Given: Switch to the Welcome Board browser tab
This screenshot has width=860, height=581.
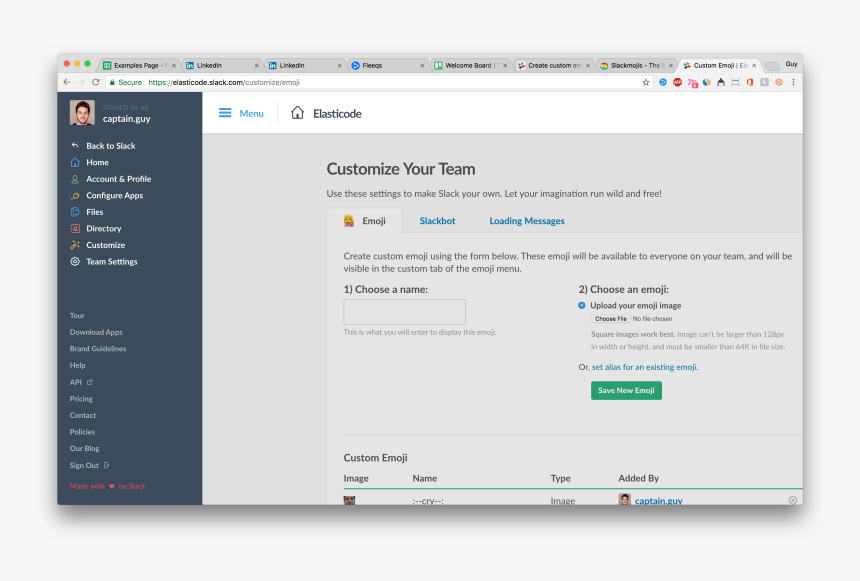Looking at the screenshot, I should pyautogui.click(x=470, y=65).
